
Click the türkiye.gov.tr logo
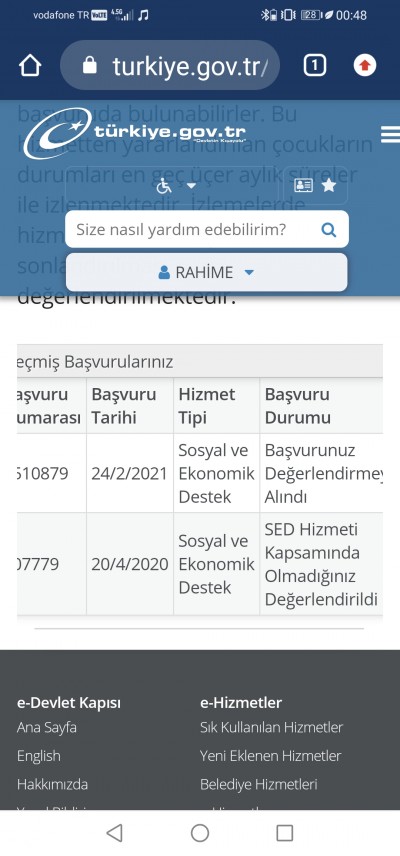pos(135,133)
